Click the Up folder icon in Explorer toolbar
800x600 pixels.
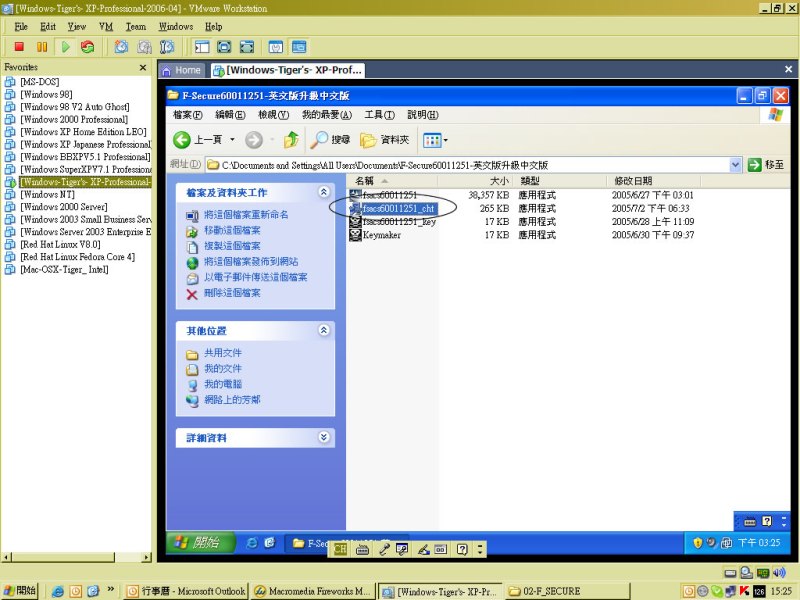[291, 140]
